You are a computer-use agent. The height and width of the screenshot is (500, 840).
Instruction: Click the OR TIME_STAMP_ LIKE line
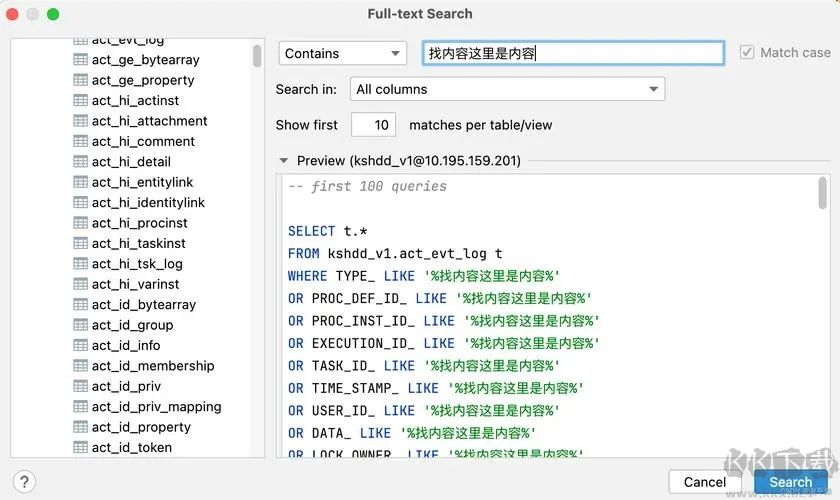click(435, 388)
